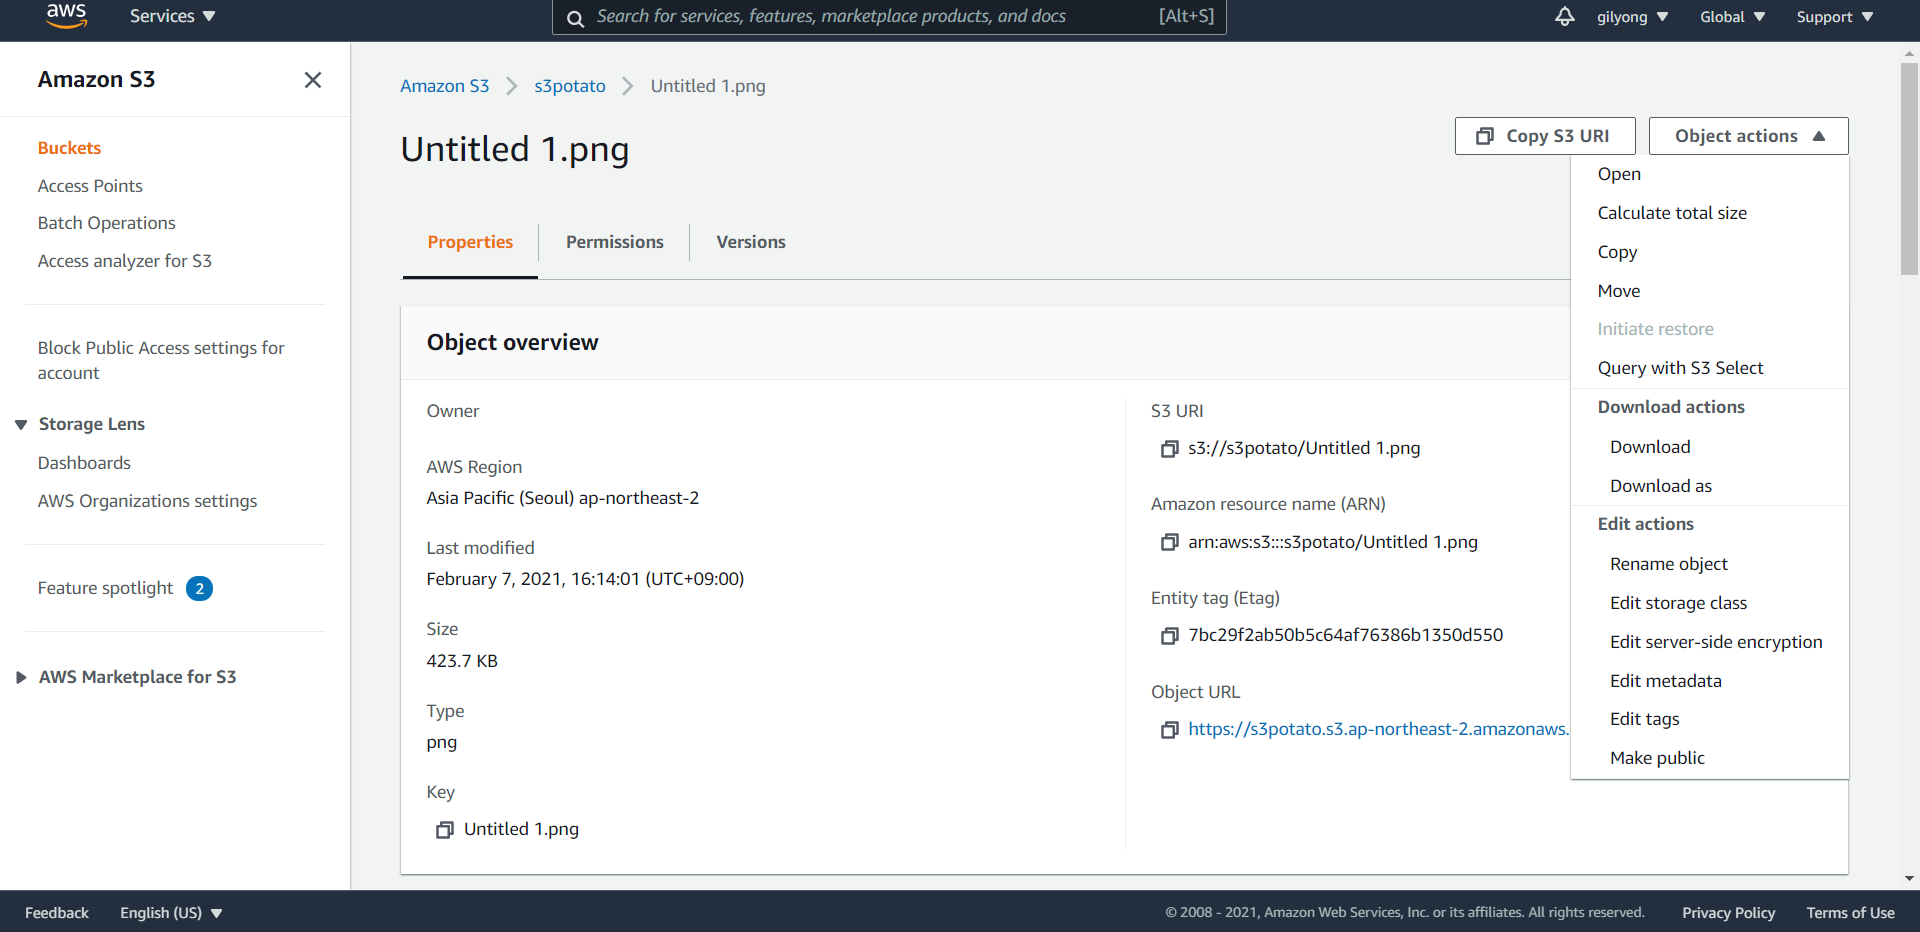
Task: Open the Object URL hyperlink
Action: click(1378, 729)
